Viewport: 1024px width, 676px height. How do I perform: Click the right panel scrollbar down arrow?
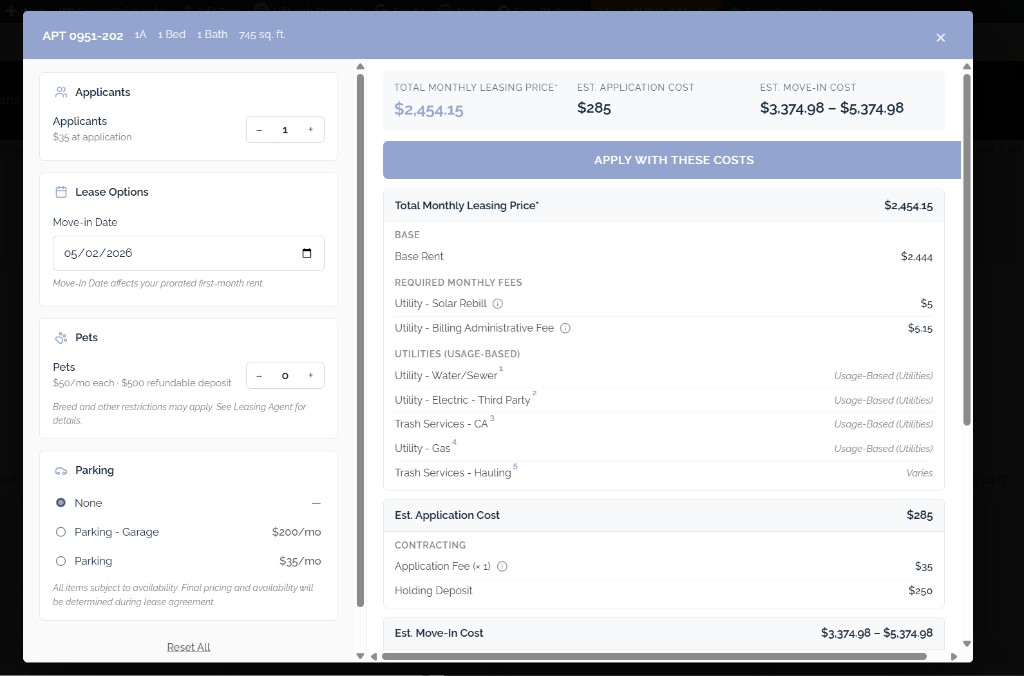[x=966, y=644]
